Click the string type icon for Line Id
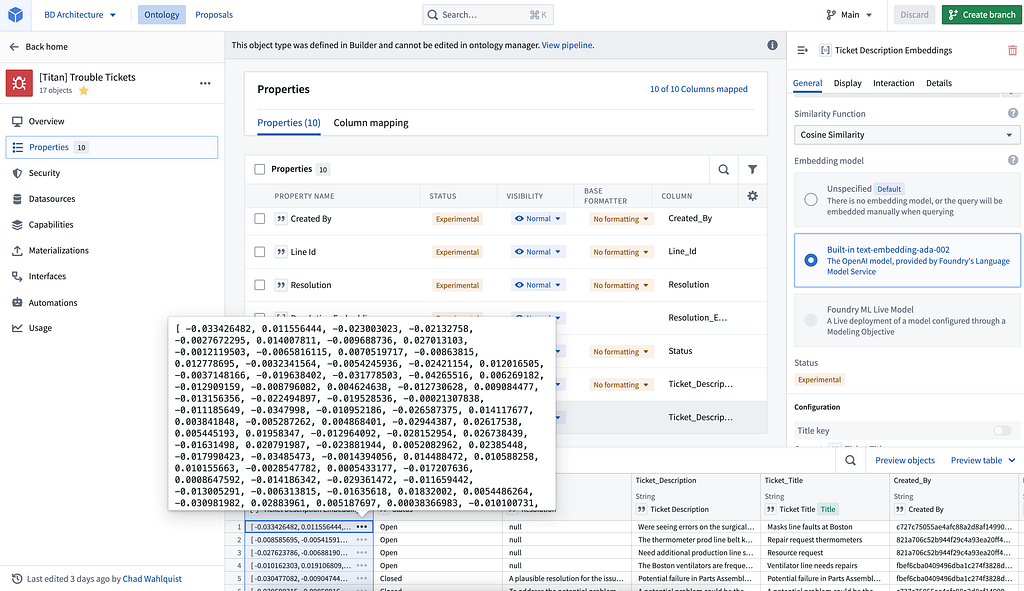Image resolution: width=1024 pixels, height=591 pixels. pos(281,252)
